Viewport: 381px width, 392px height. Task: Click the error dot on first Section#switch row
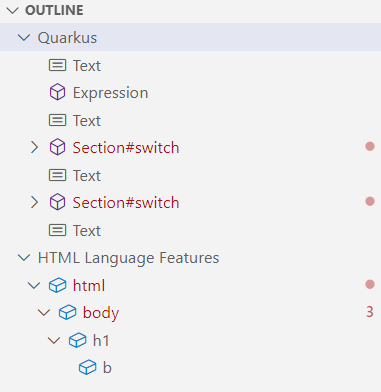click(x=370, y=146)
